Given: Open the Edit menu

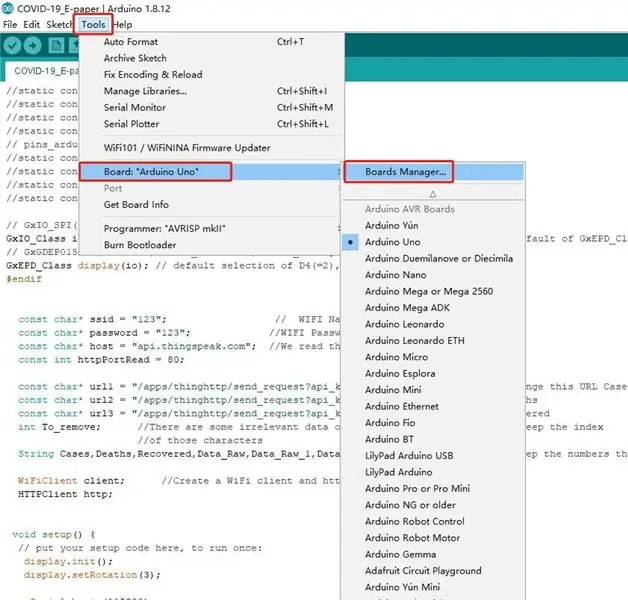Looking at the screenshot, I should pyautogui.click(x=31, y=24).
